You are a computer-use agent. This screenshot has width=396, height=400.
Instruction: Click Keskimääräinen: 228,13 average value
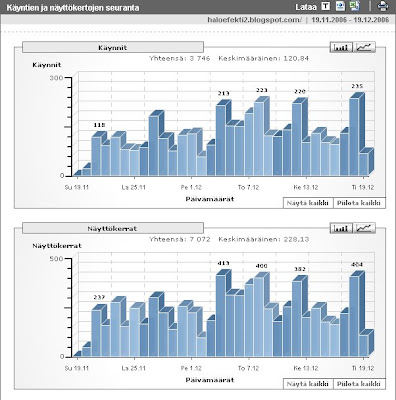click(263, 239)
